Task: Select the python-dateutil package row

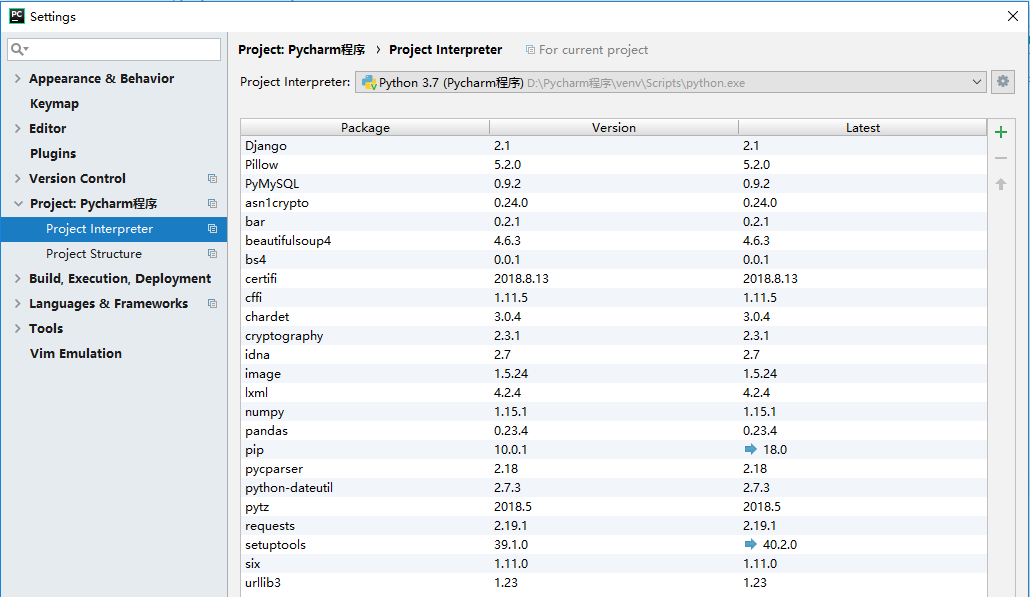Action: 614,488
